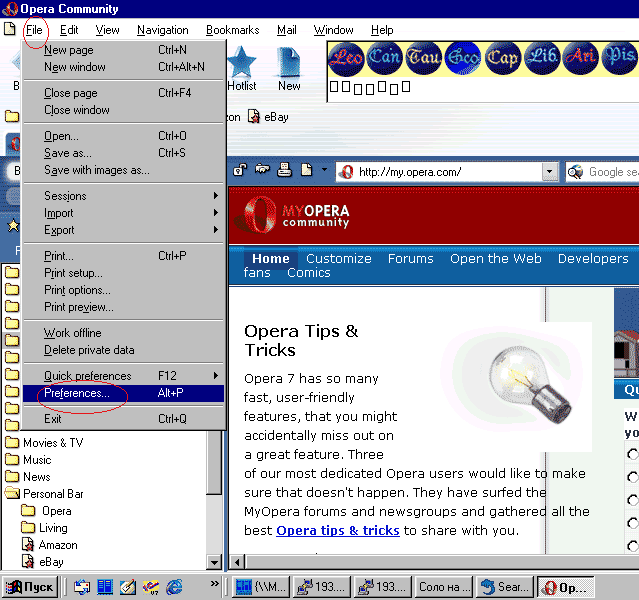Screen dimensions: 639x600
Task: Click the light bulb image on the page
Action: point(530,385)
